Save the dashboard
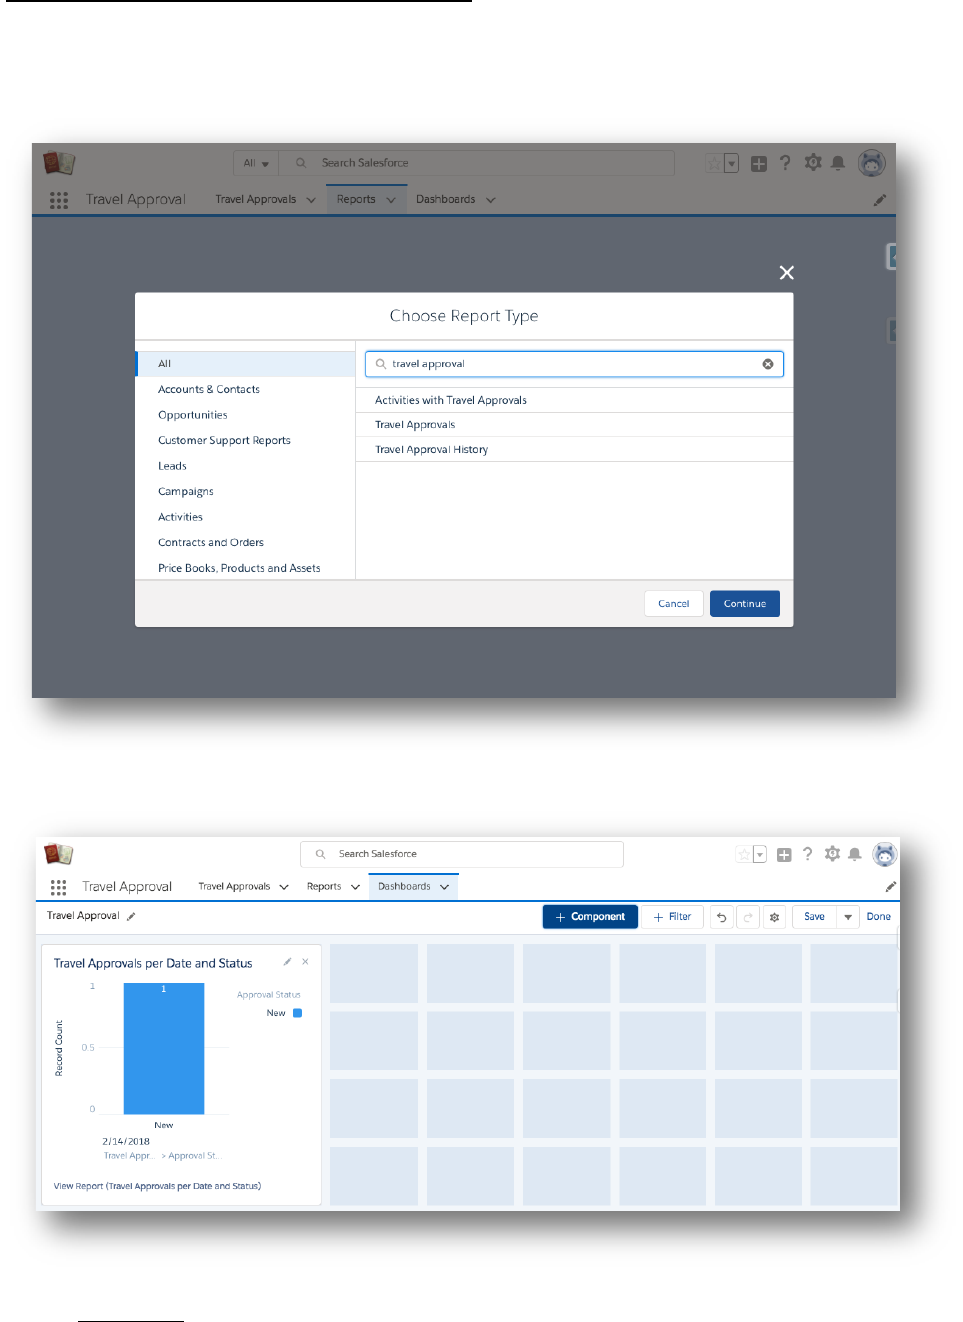This screenshot has height=1322, width=963. (x=815, y=917)
